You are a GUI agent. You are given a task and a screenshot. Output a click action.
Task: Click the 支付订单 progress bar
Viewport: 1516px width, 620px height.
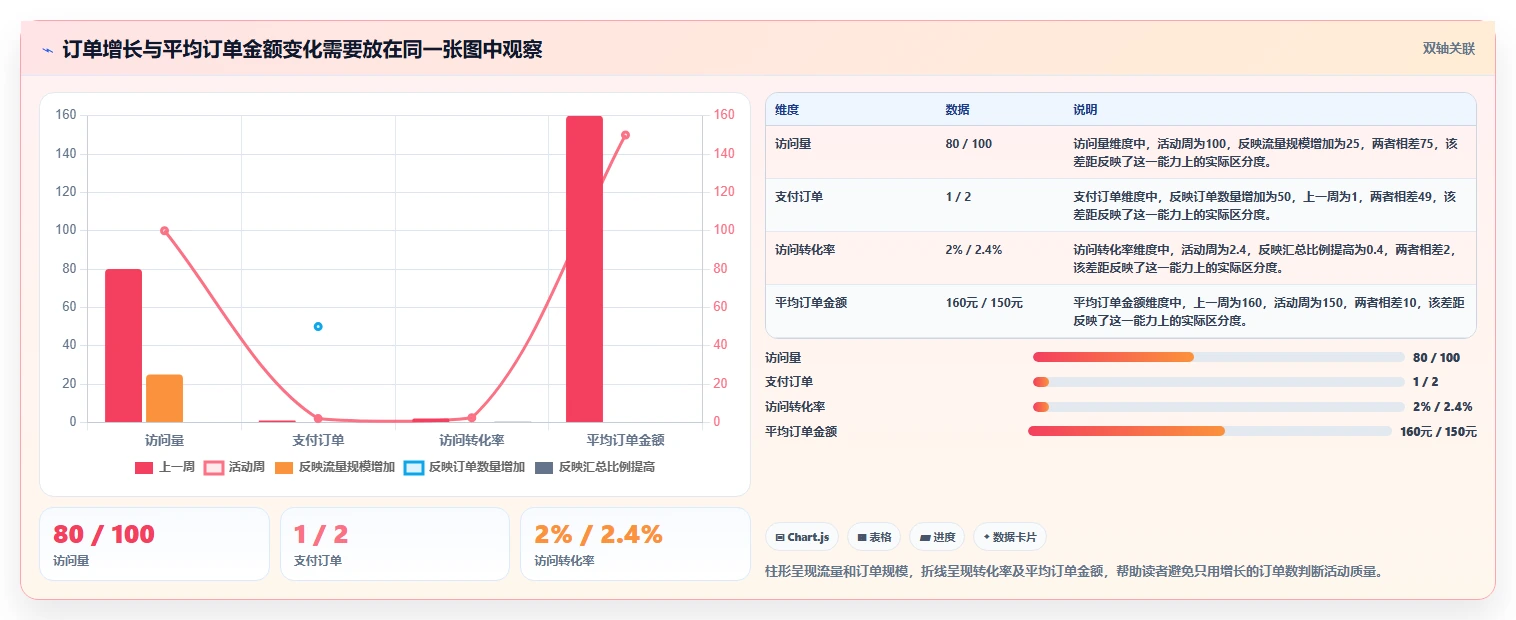click(x=1219, y=382)
